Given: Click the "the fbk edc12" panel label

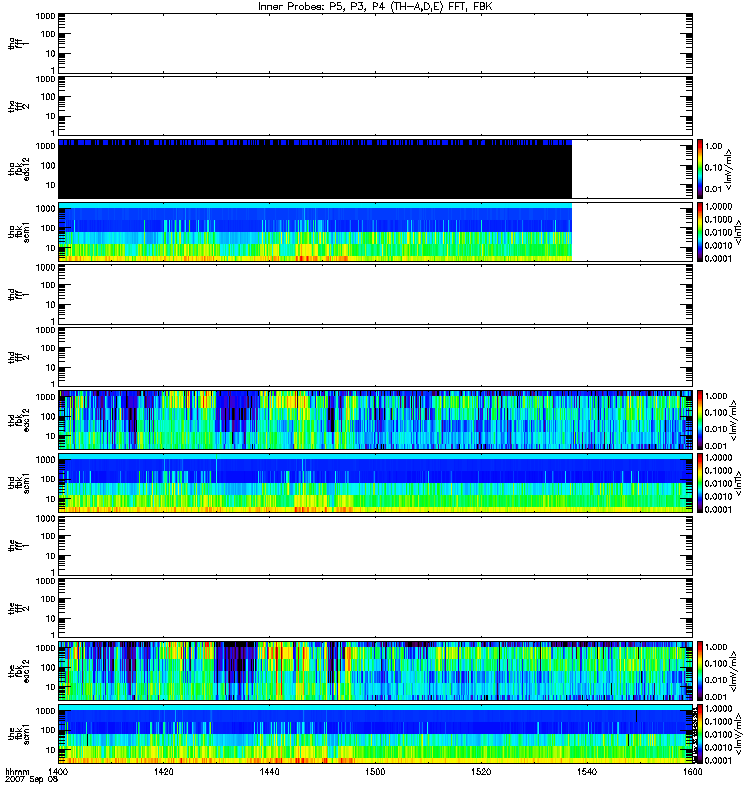Looking at the screenshot, I should point(19,671).
